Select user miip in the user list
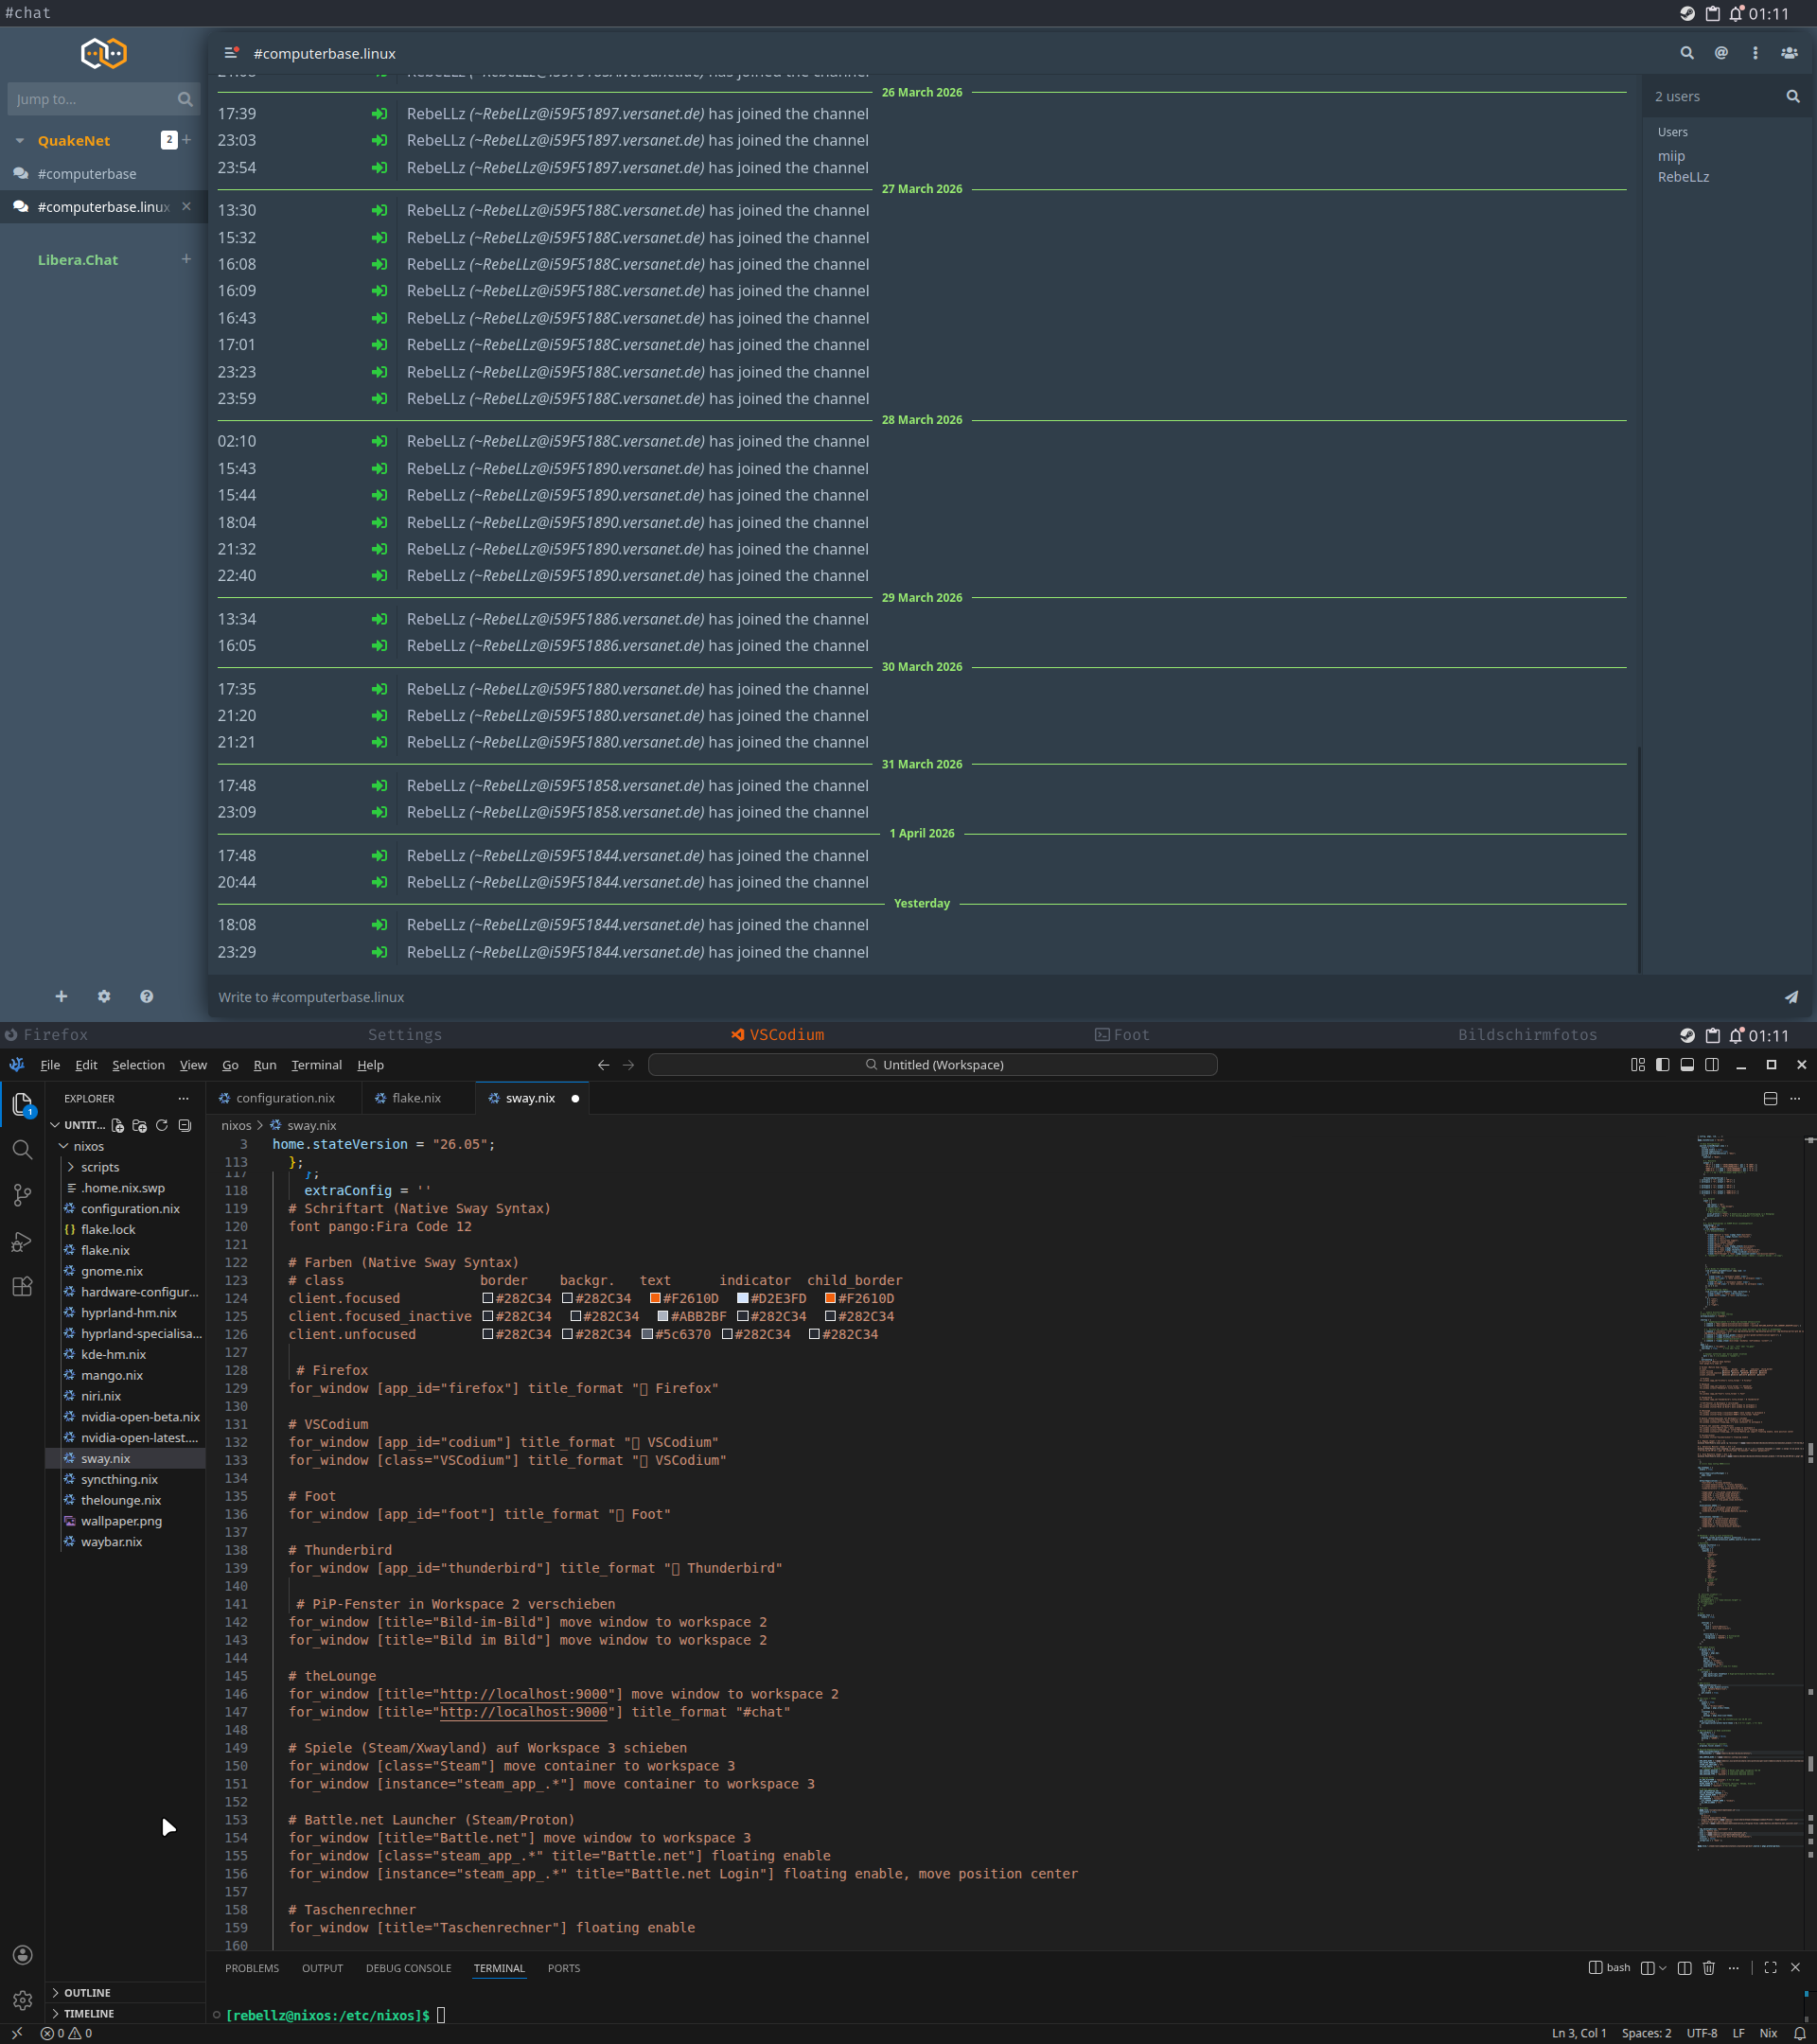The height and width of the screenshot is (2044, 1817). 1671,156
